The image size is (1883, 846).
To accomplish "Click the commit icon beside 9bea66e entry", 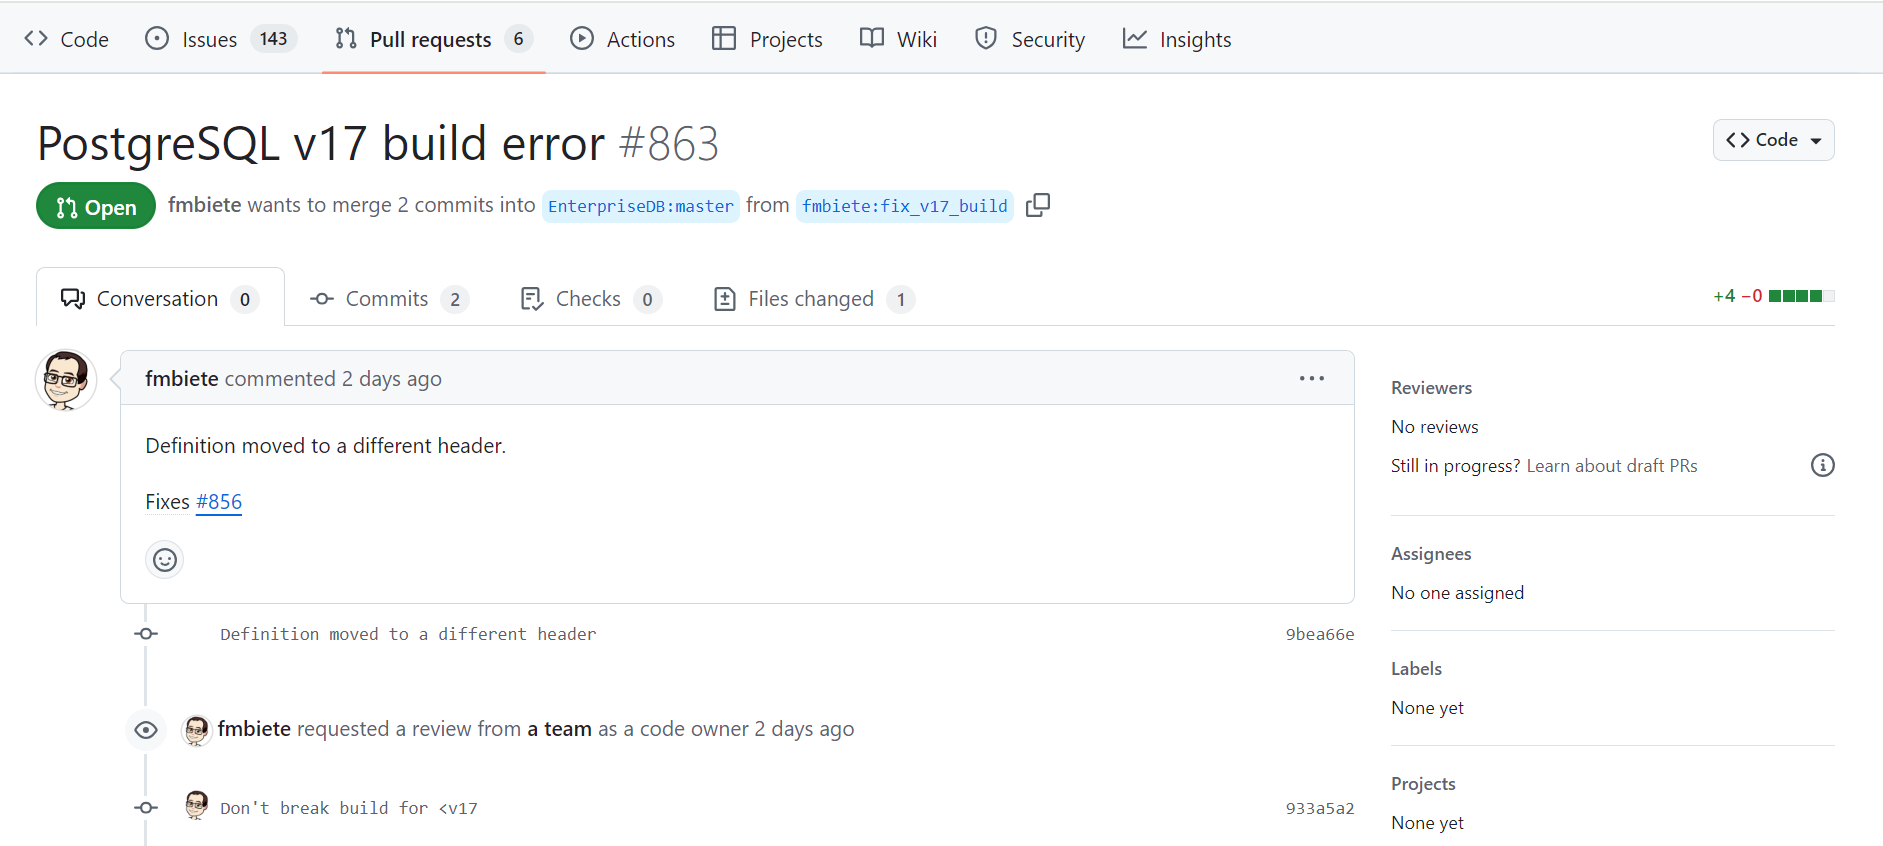I will click(x=146, y=634).
